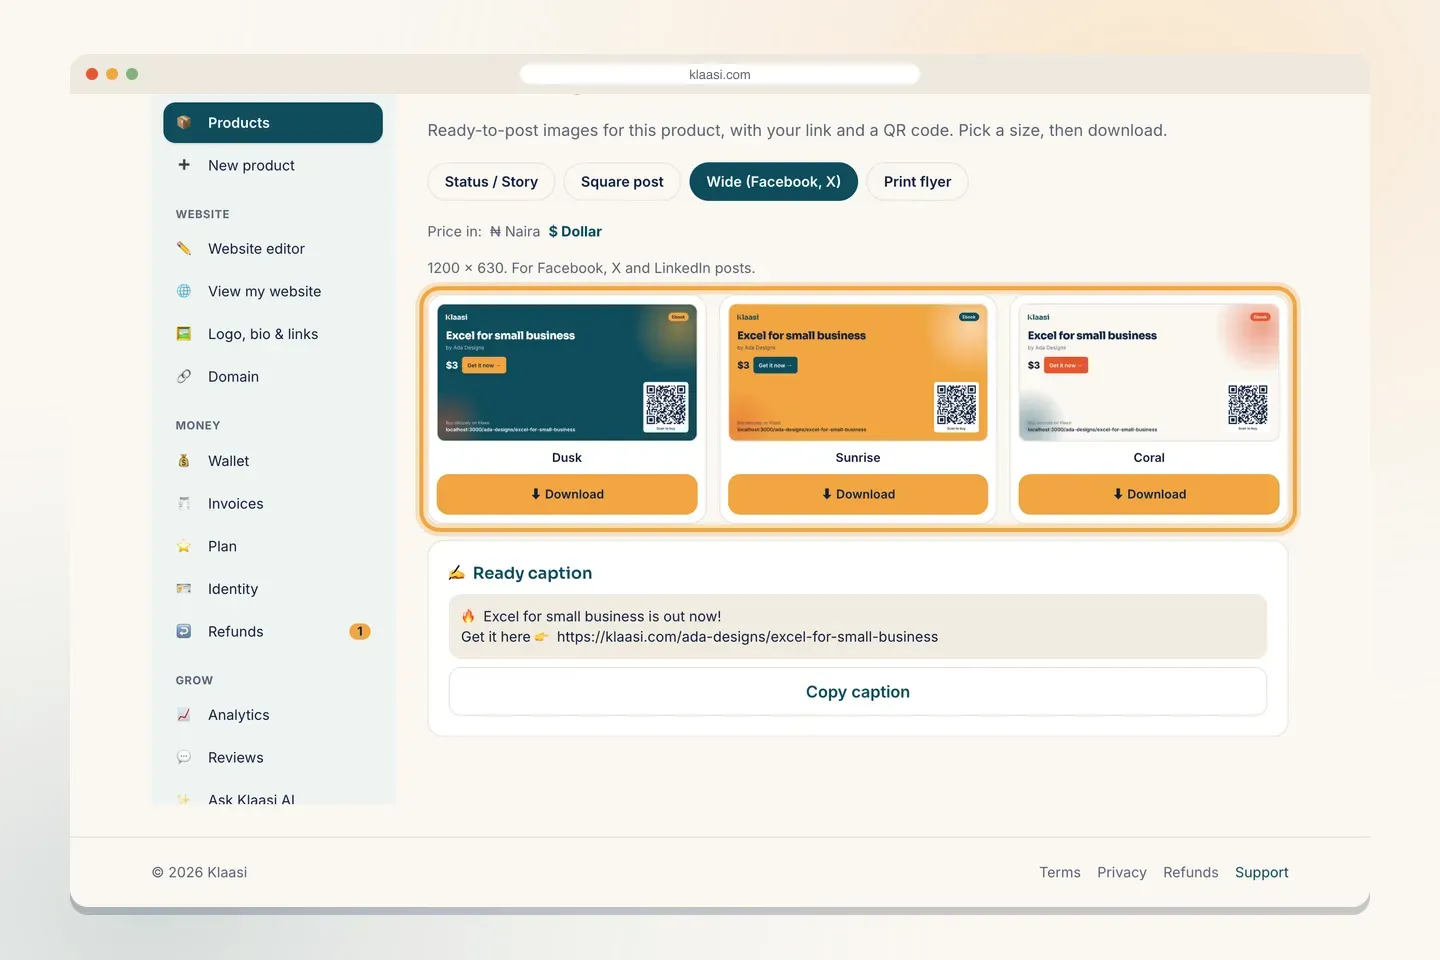Click the Coral theme preview thumbnail
The image size is (1440, 960).
[x=1149, y=372]
